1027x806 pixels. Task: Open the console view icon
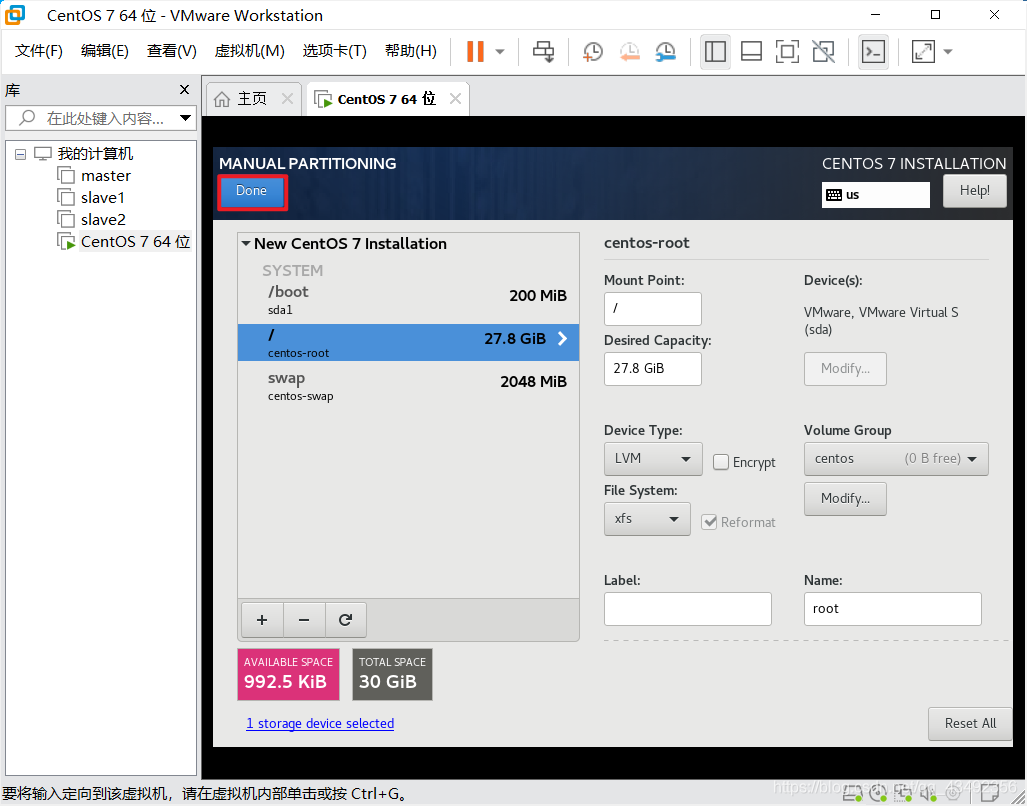pos(873,51)
